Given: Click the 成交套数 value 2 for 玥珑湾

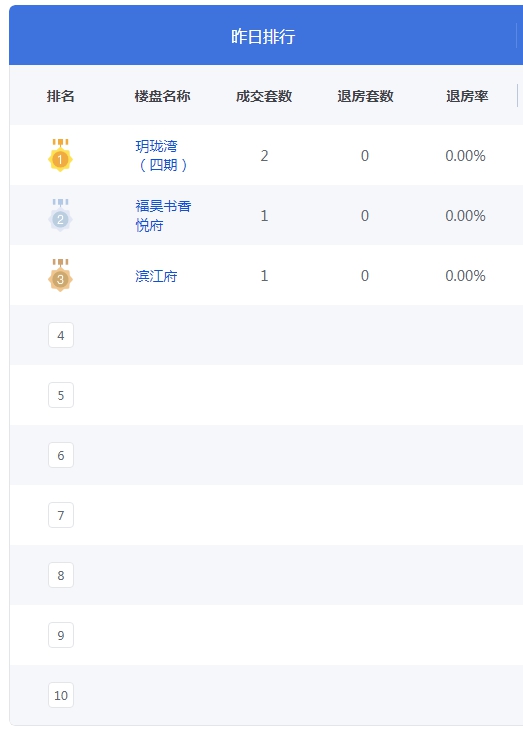Looking at the screenshot, I should coord(264,156).
